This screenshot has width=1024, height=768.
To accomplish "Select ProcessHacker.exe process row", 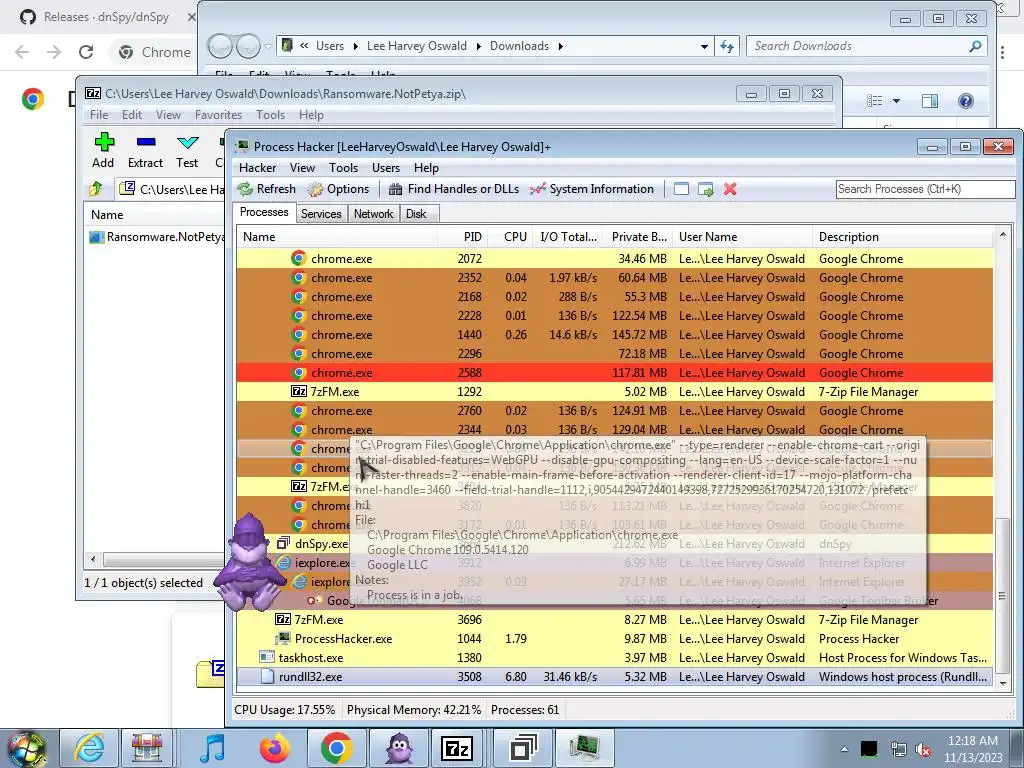I will pos(615,639).
